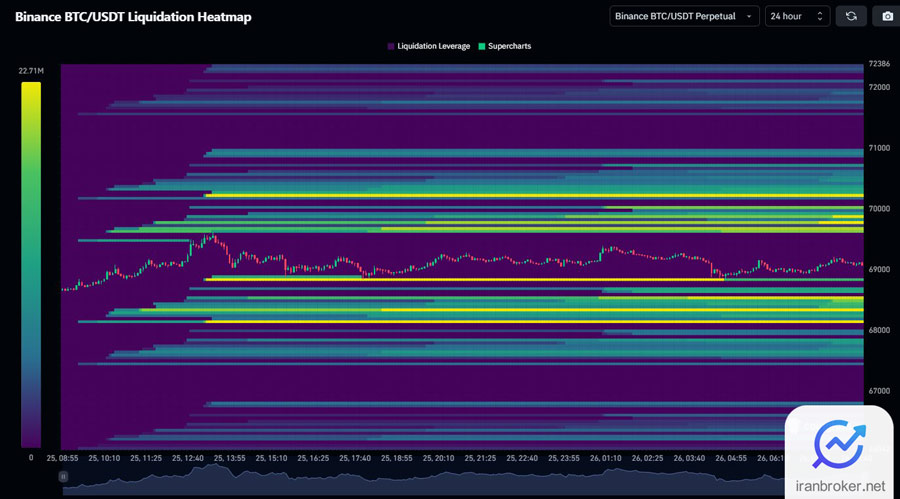
Task: Click the 25, 22:40 time axis label
Action: [522, 458]
